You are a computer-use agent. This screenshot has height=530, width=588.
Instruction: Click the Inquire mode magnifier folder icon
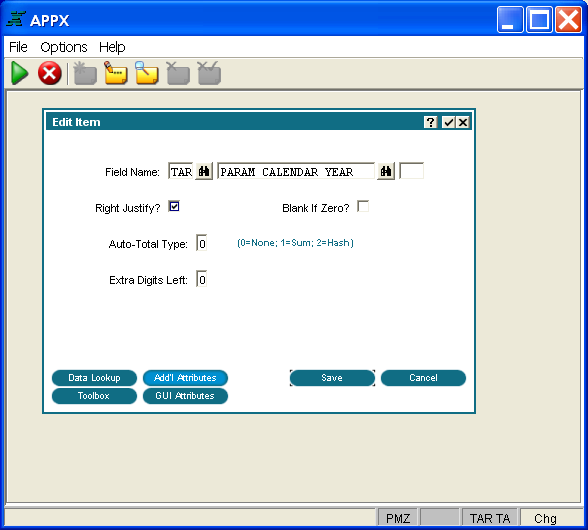147,73
